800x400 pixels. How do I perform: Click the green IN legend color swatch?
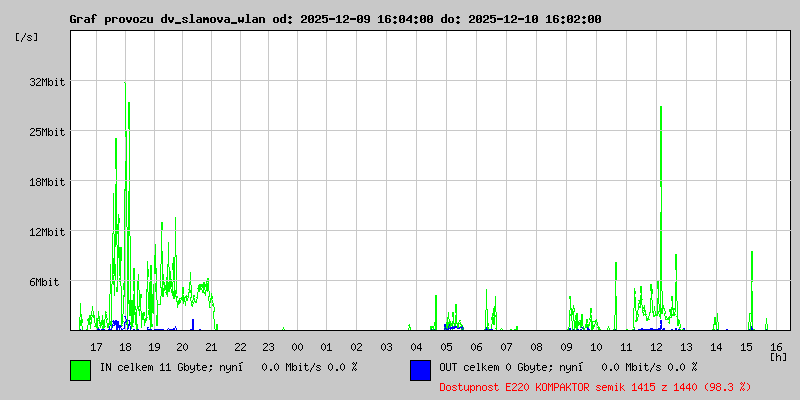click(x=81, y=370)
